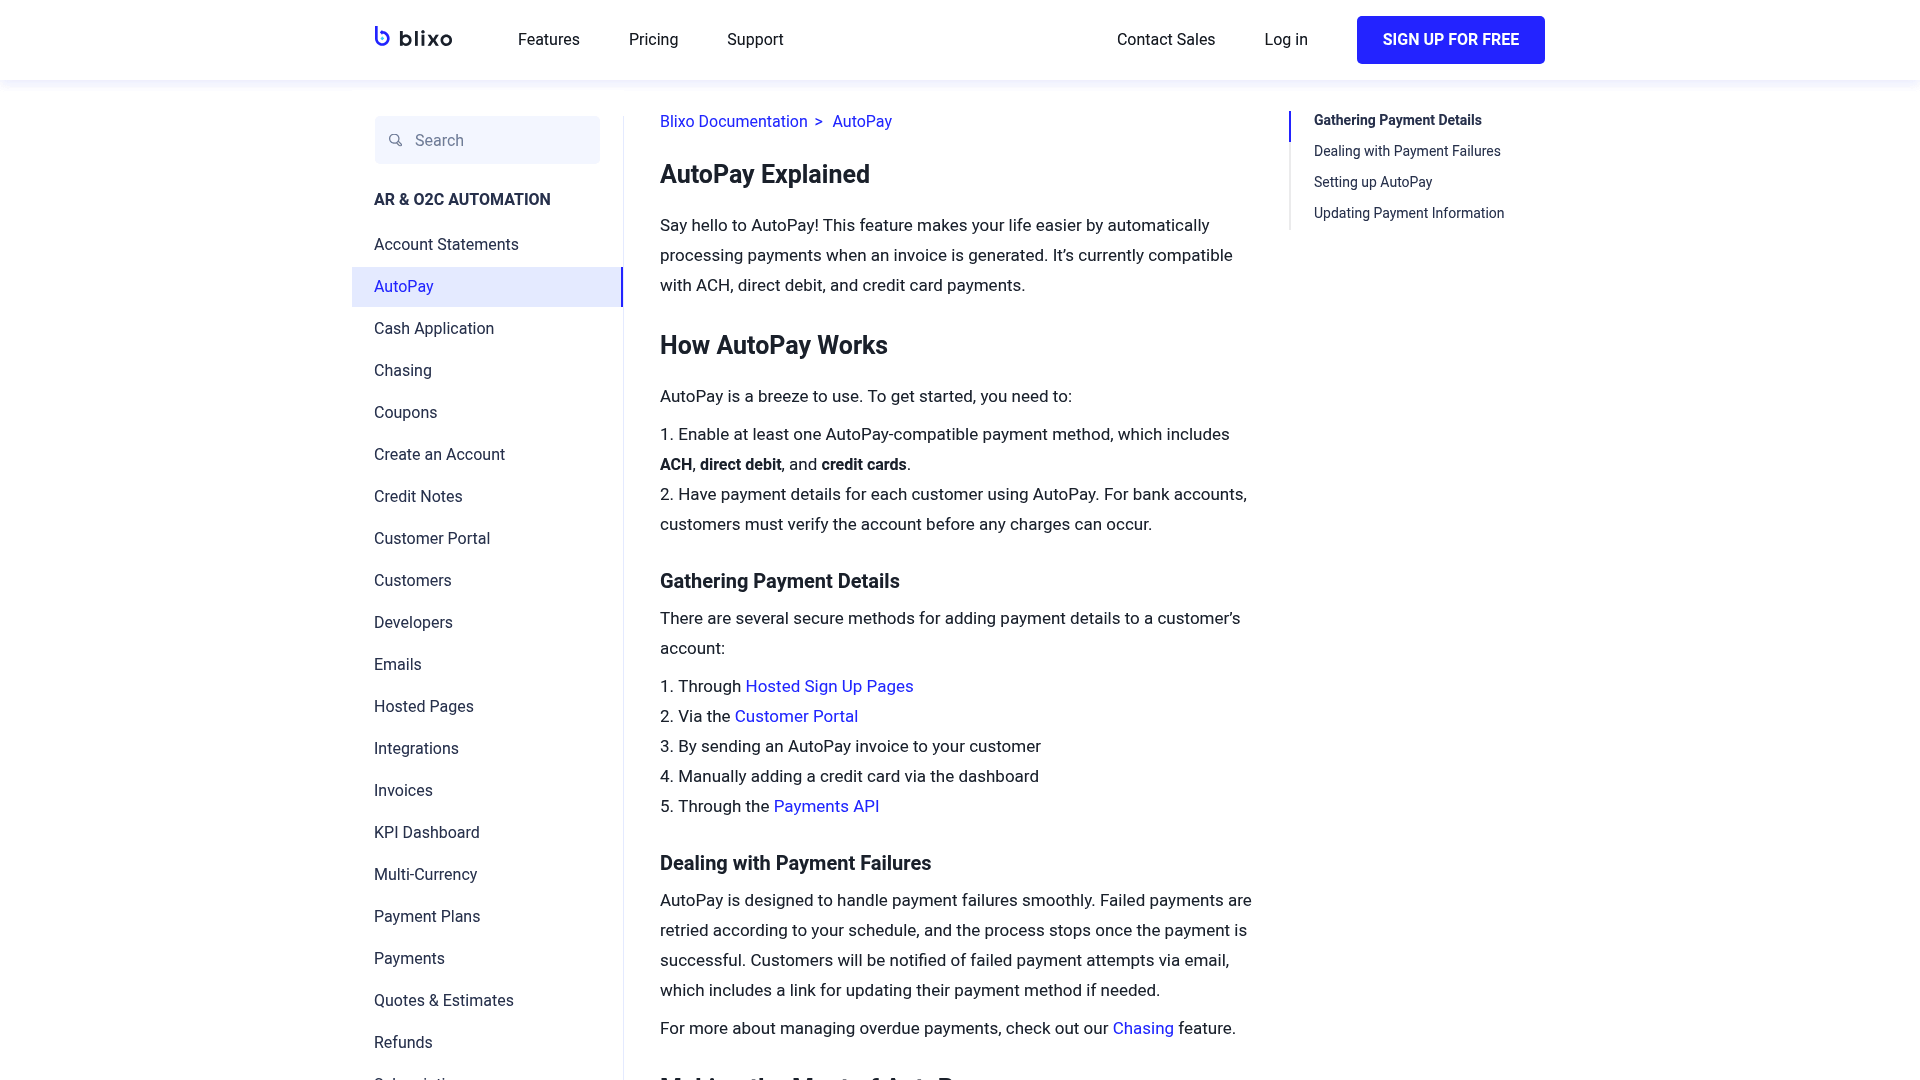Click the Blixo logo
1920x1080 pixels.
point(413,38)
